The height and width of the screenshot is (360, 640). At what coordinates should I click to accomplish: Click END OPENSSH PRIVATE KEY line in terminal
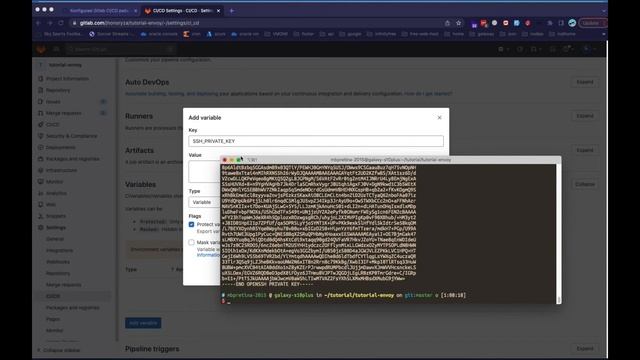coord(268,284)
